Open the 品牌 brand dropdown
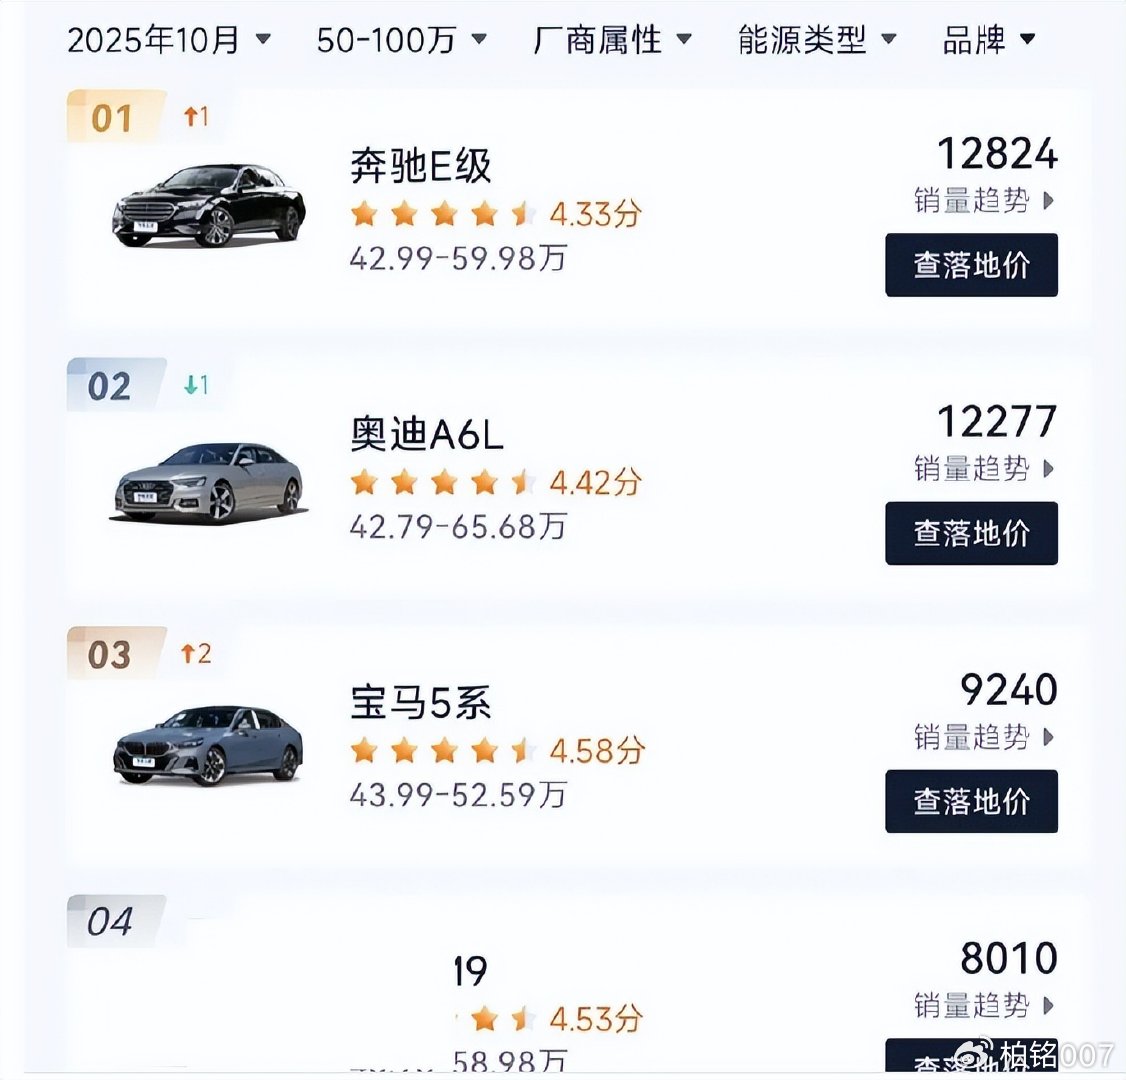This screenshot has width=1126, height=1080. pos(988,40)
